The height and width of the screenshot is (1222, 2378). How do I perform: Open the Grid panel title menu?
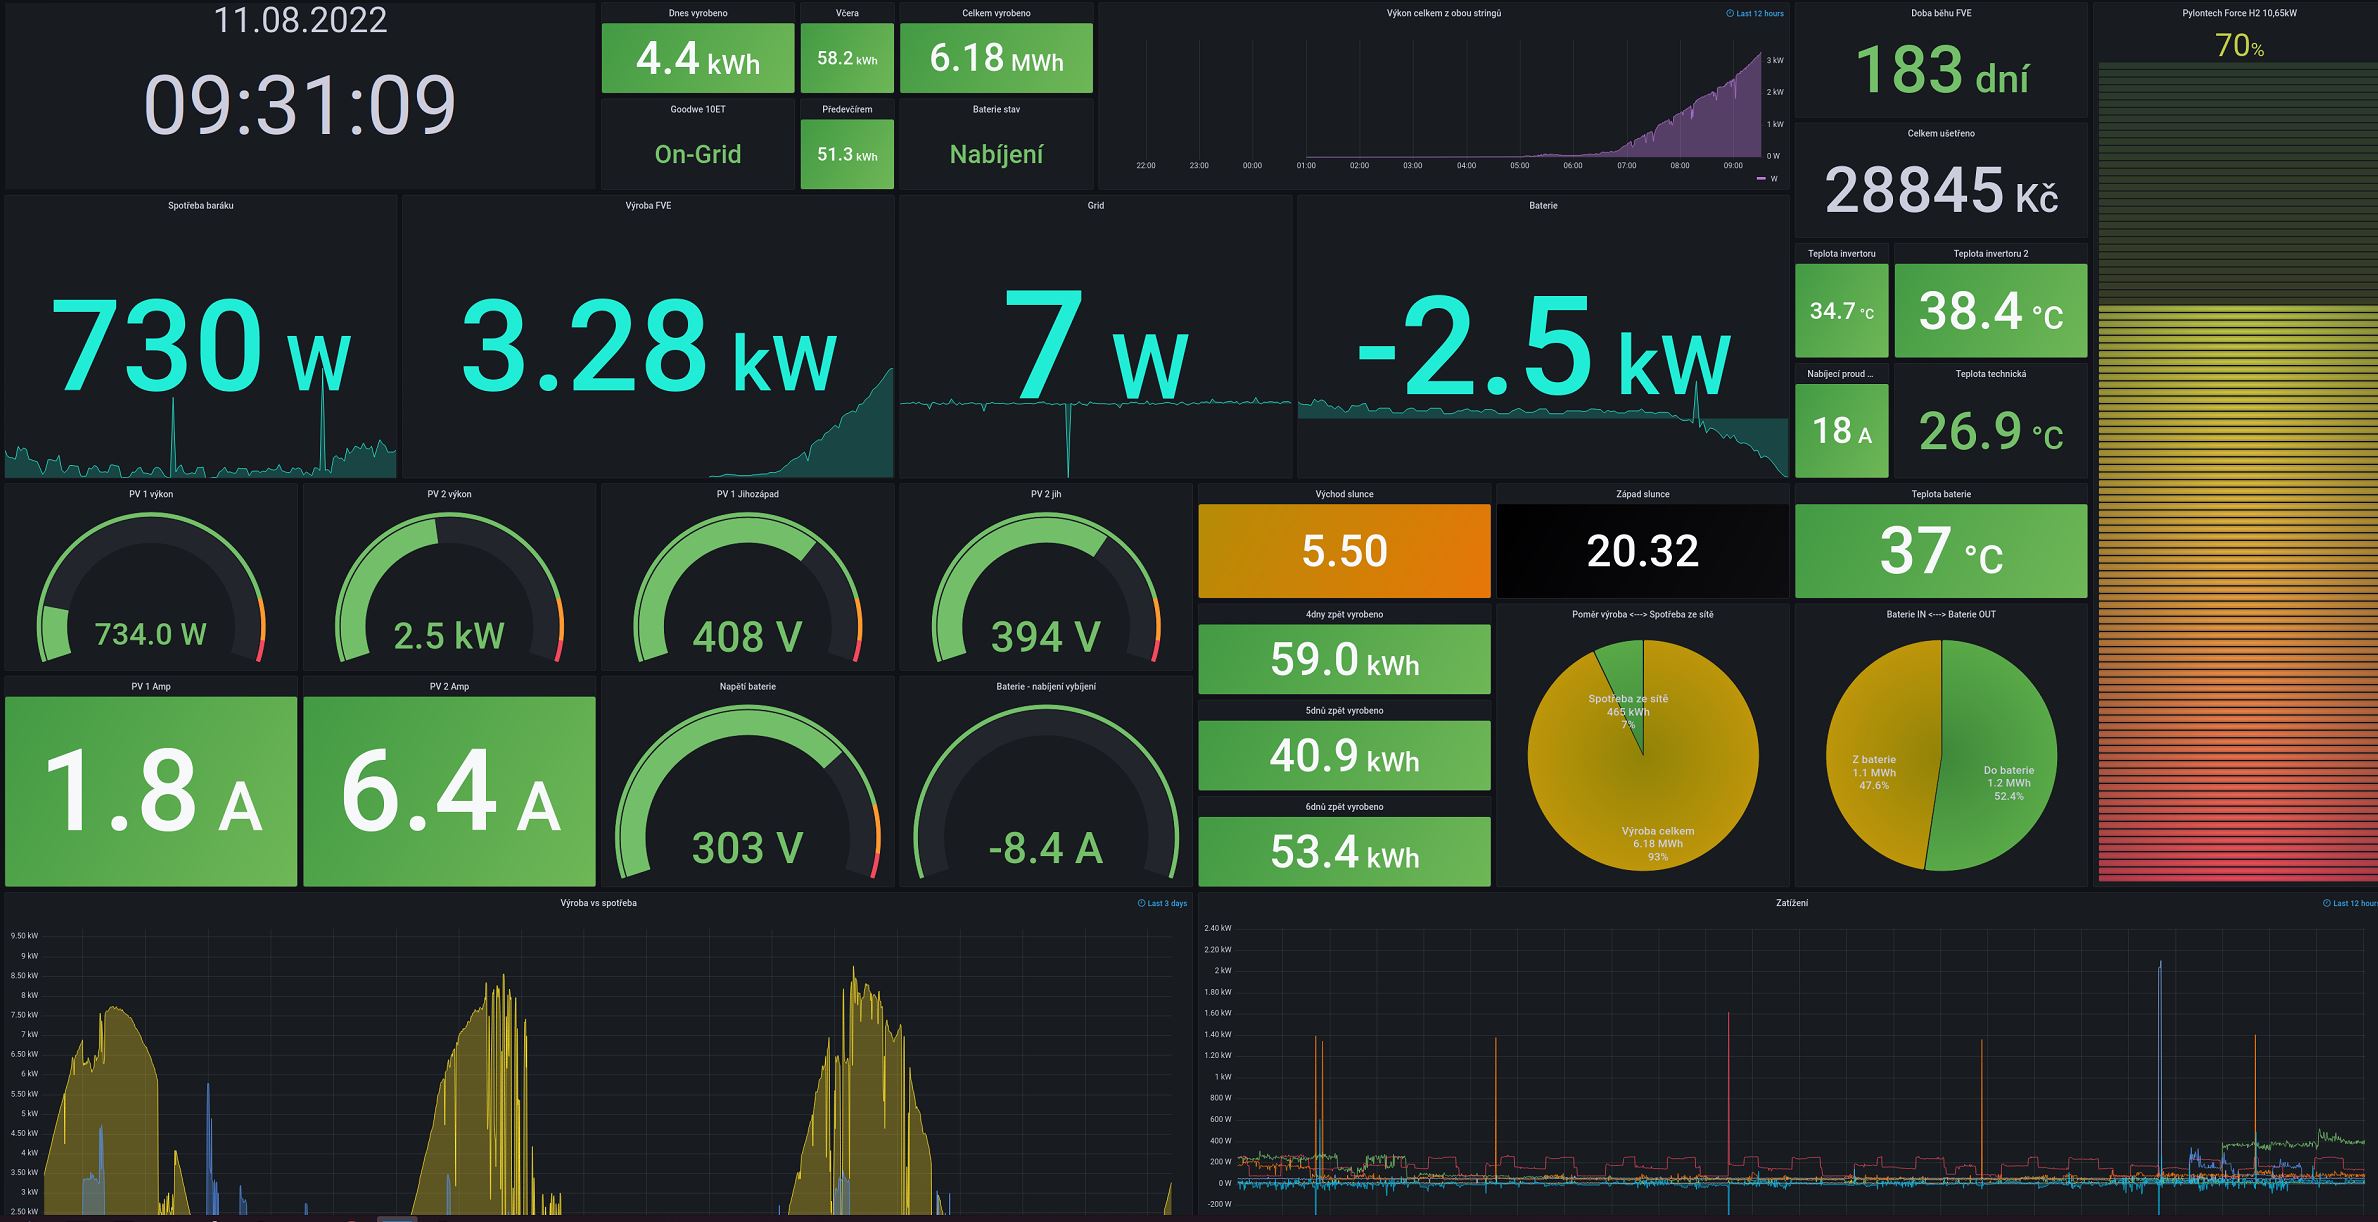coord(1095,205)
